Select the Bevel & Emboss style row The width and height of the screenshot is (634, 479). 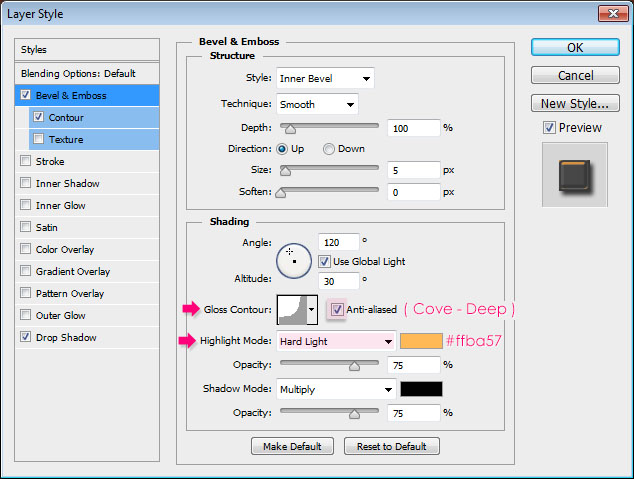(x=87, y=95)
